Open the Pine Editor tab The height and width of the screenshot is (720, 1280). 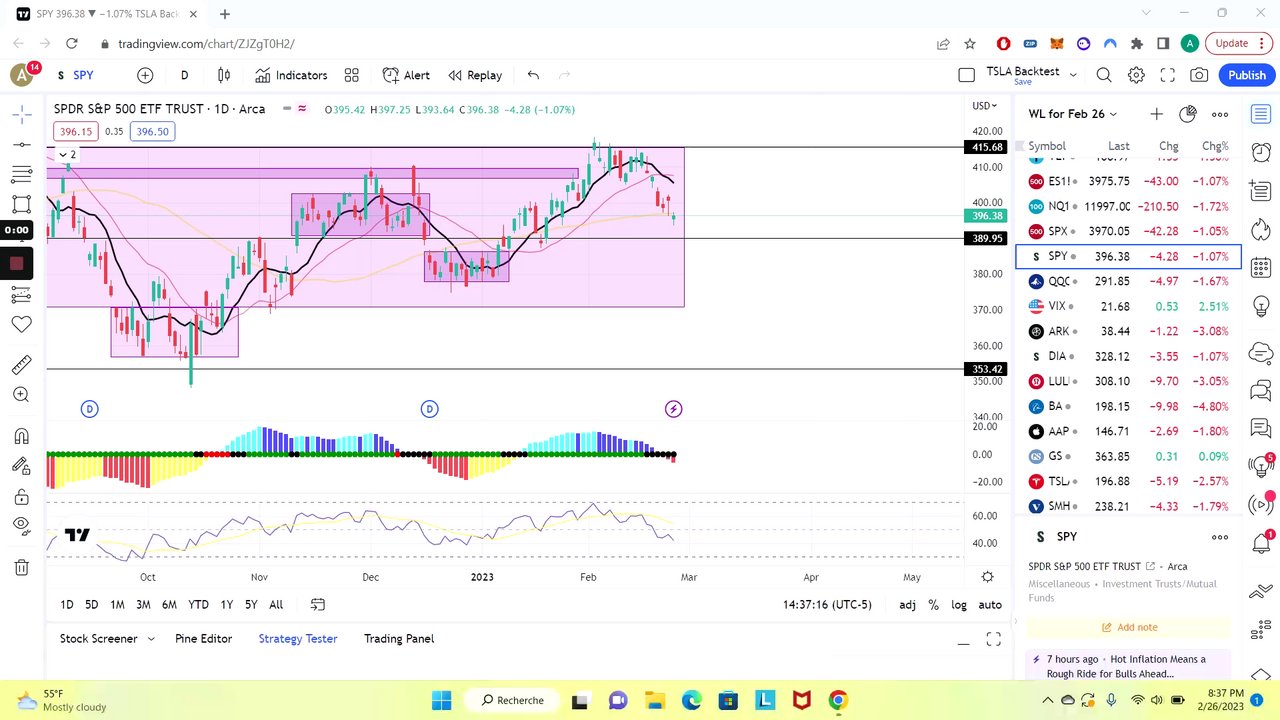(203, 639)
